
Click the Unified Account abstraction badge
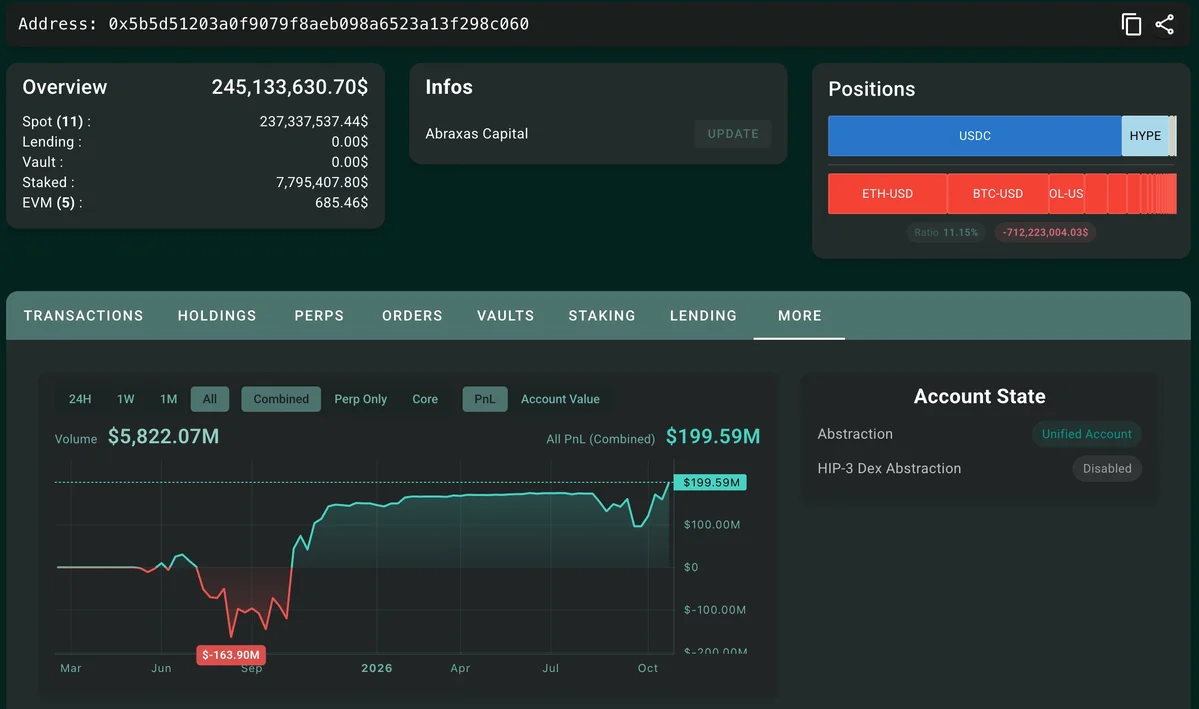coord(1087,434)
